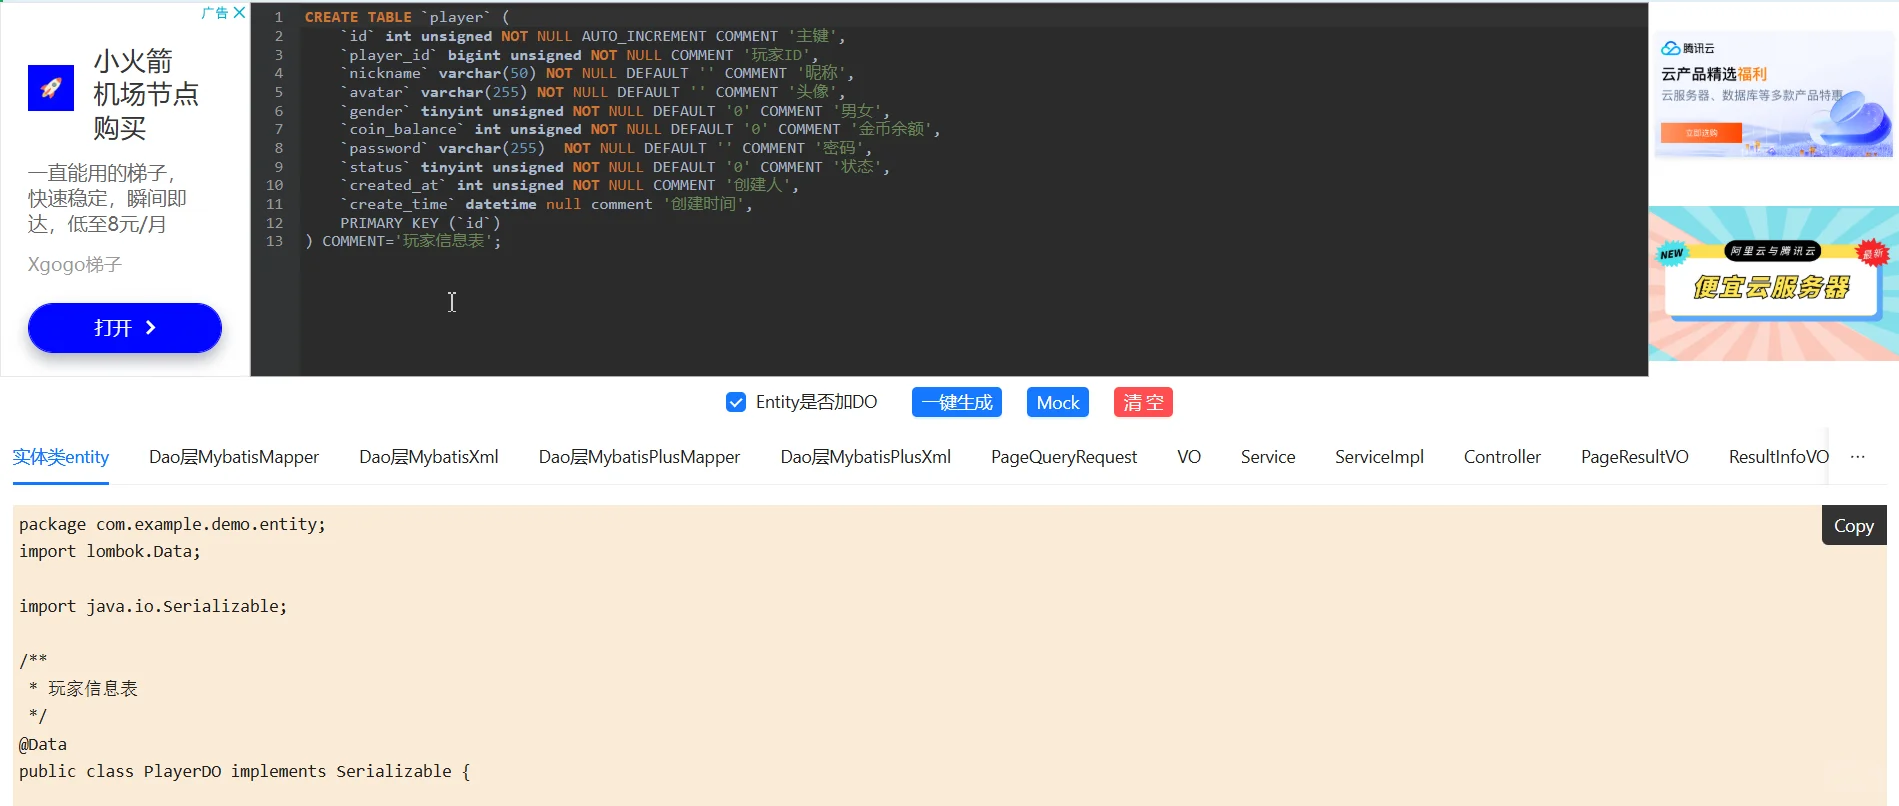Select the ResultInfoVO tab
Screen dimensions: 1899x806
[1778, 457]
